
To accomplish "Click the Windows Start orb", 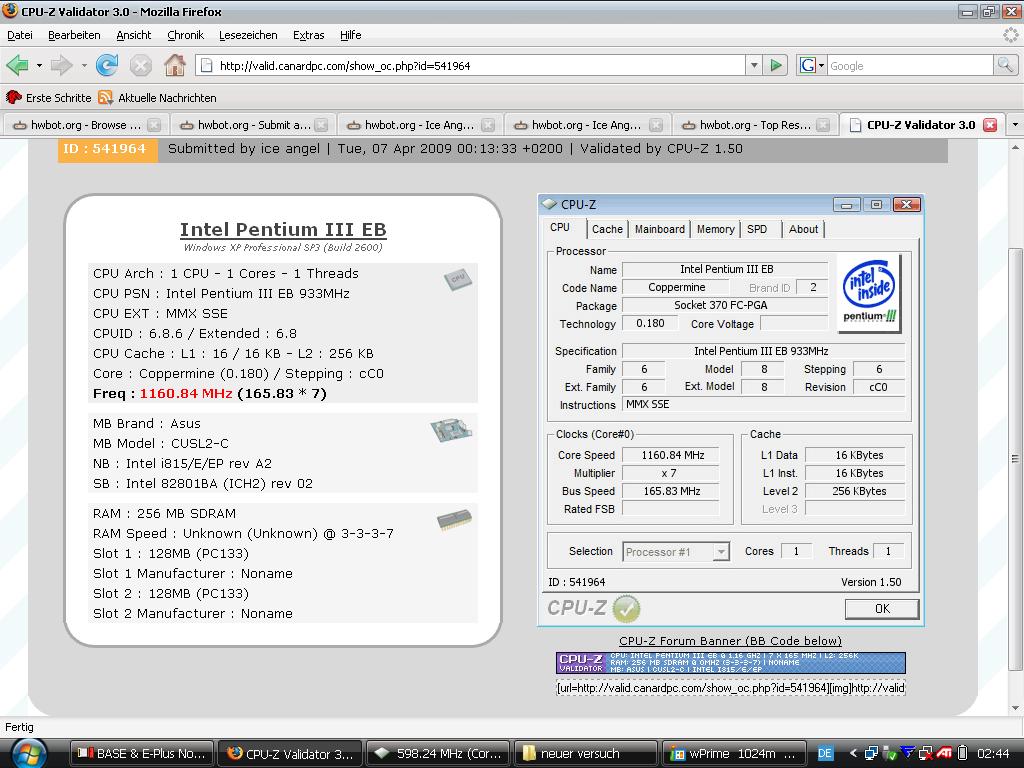I will (29, 754).
